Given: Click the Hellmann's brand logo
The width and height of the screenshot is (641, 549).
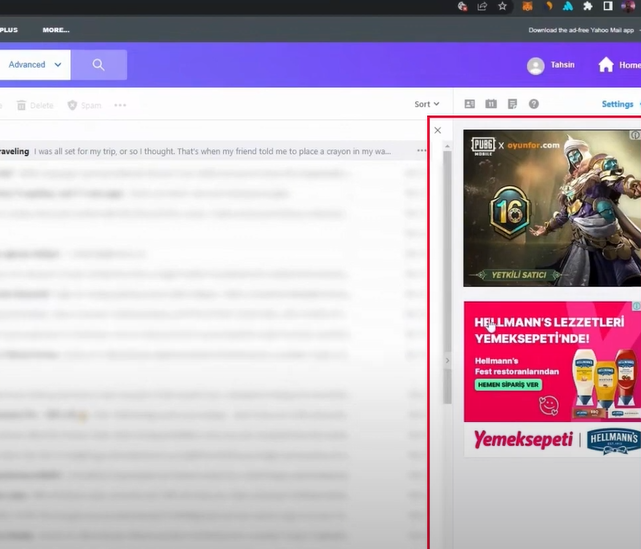Looking at the screenshot, I should 613,441.
